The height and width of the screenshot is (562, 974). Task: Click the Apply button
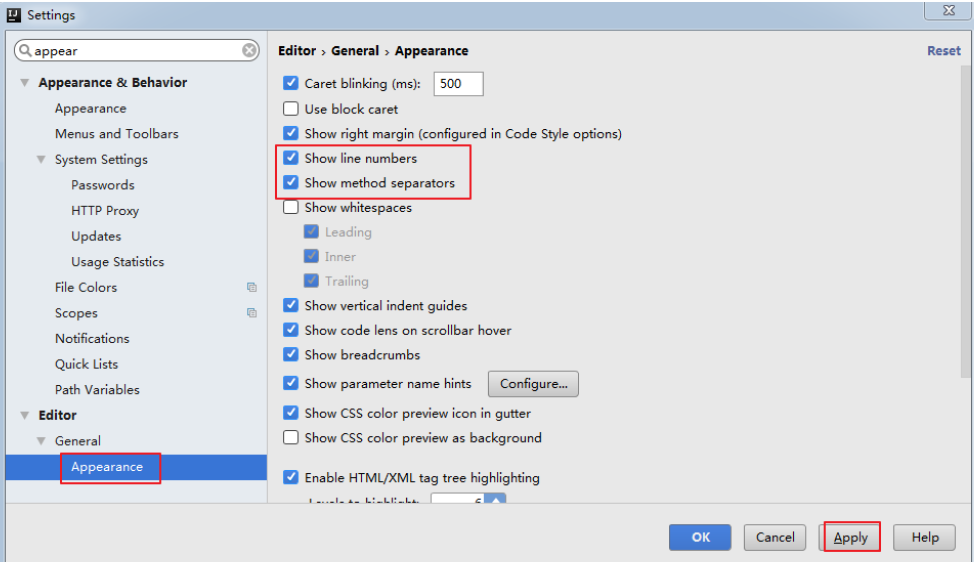pyautogui.click(x=851, y=537)
